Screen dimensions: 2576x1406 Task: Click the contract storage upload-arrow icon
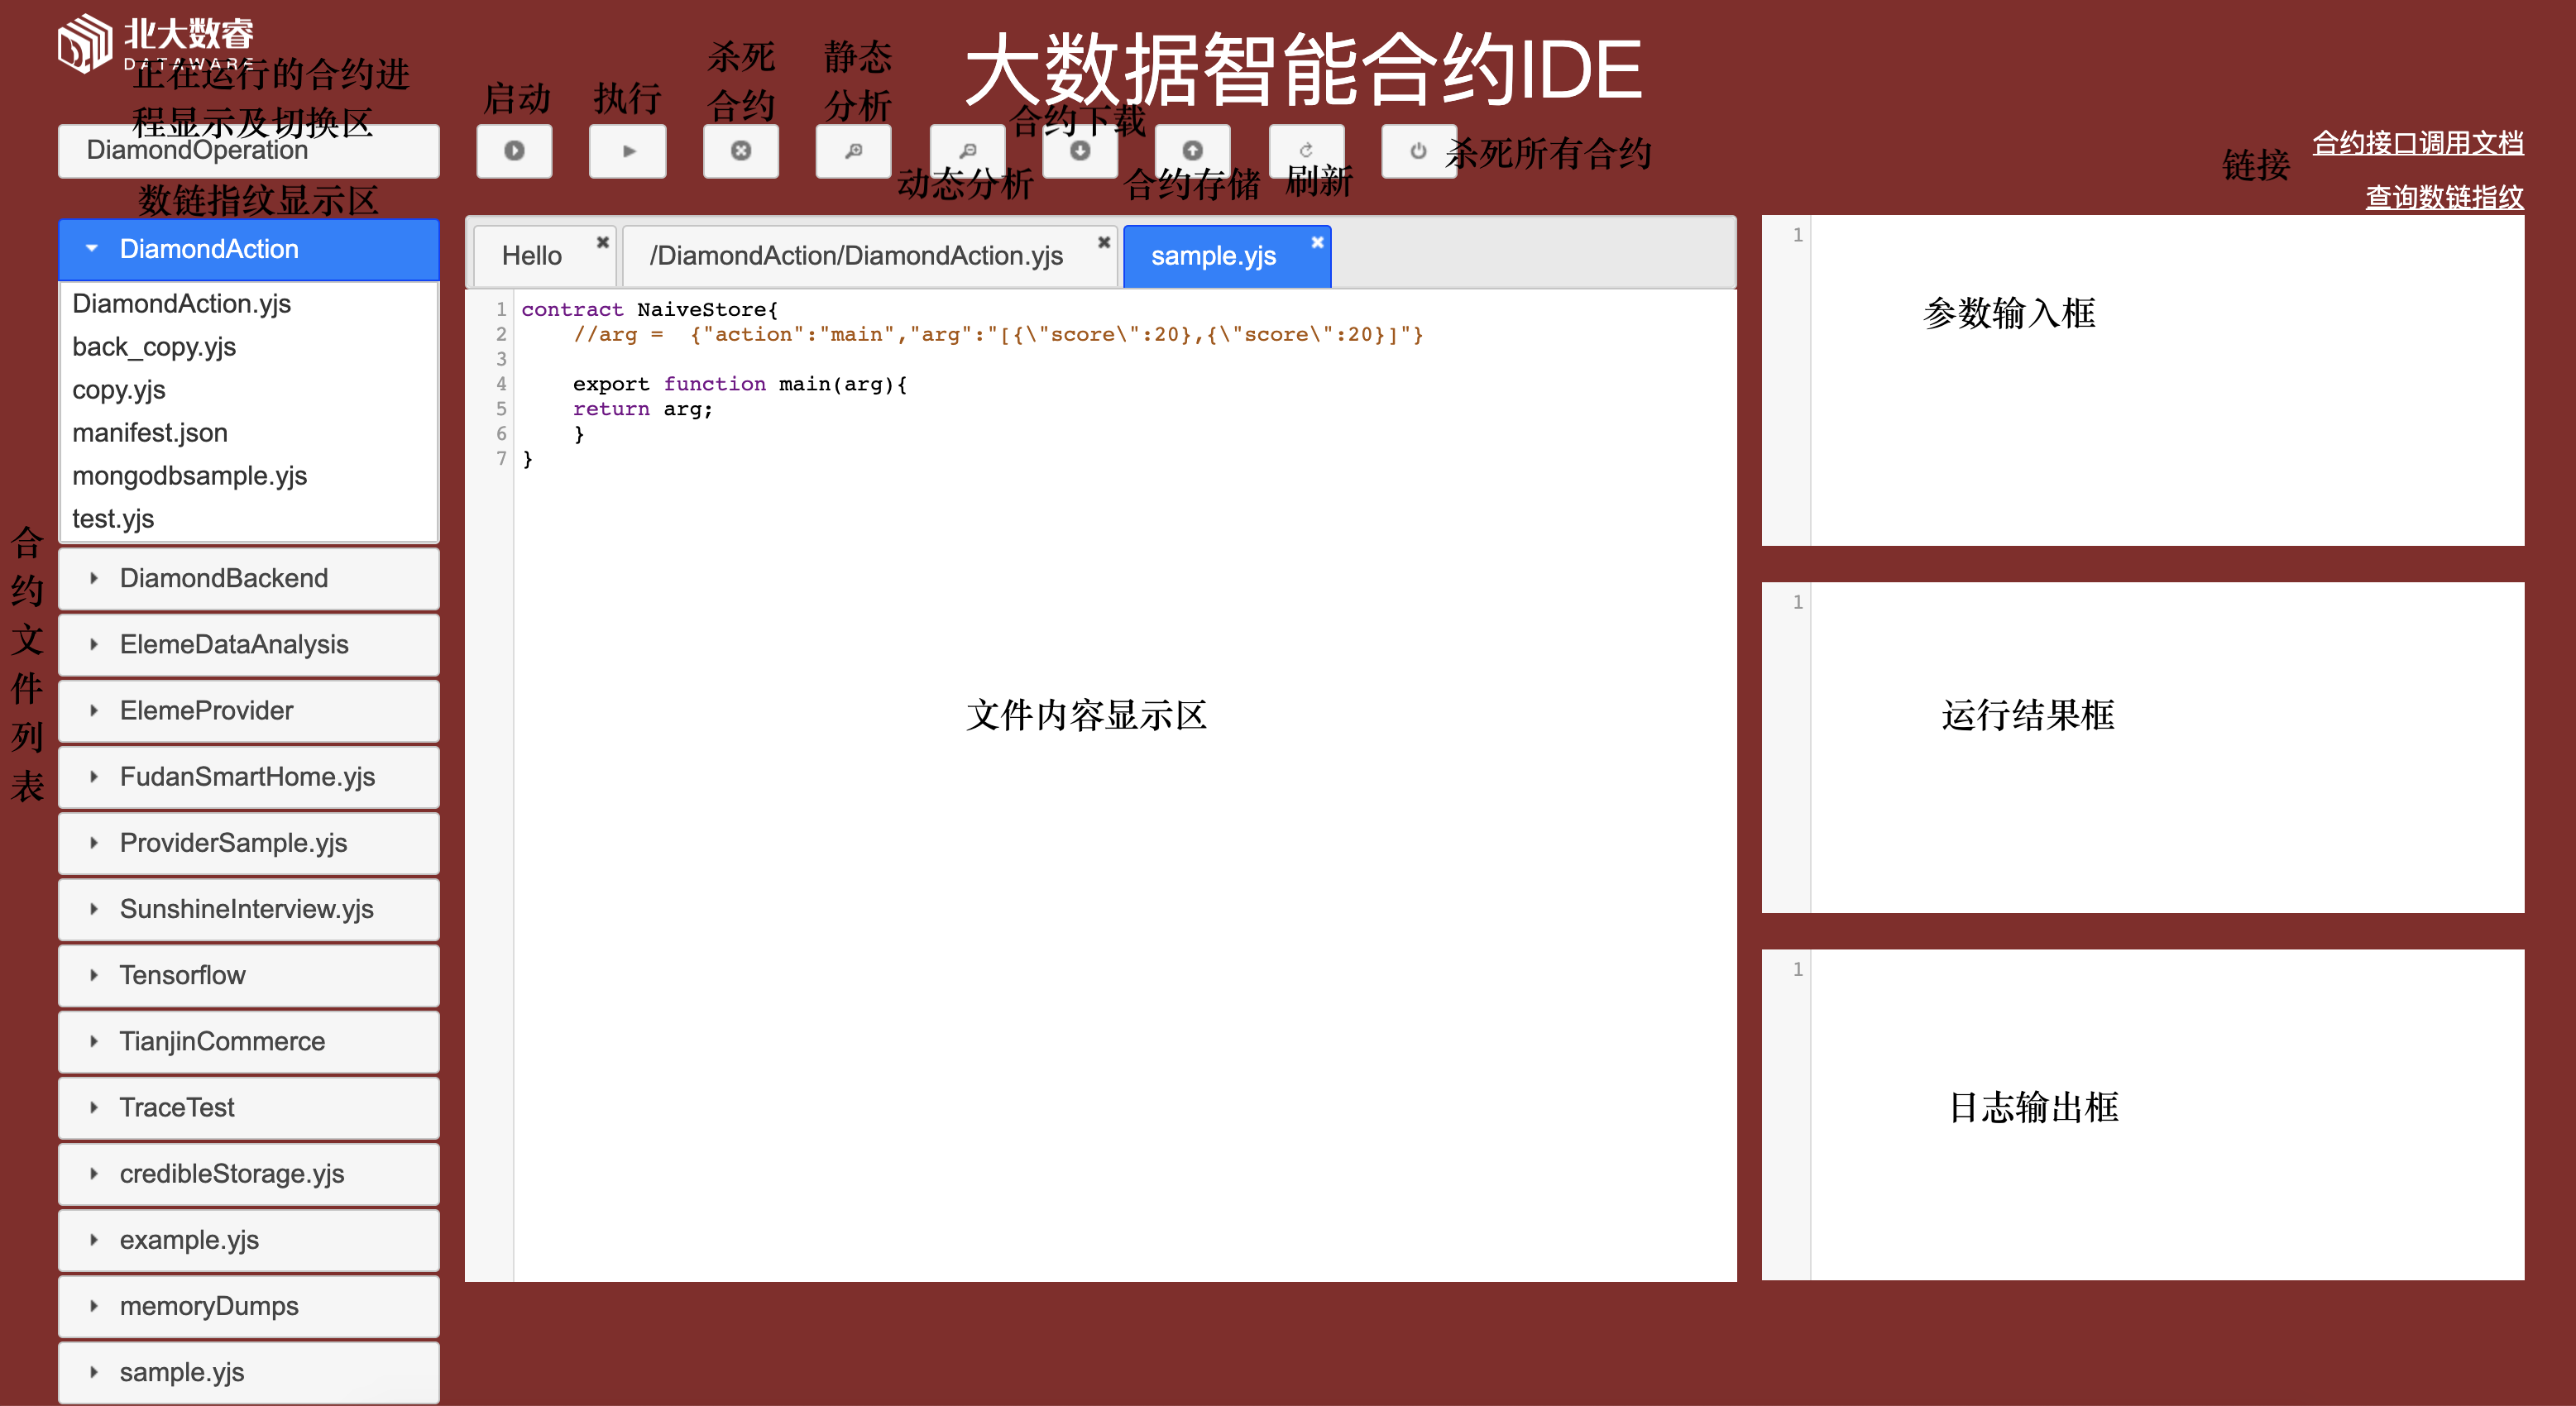(1192, 151)
